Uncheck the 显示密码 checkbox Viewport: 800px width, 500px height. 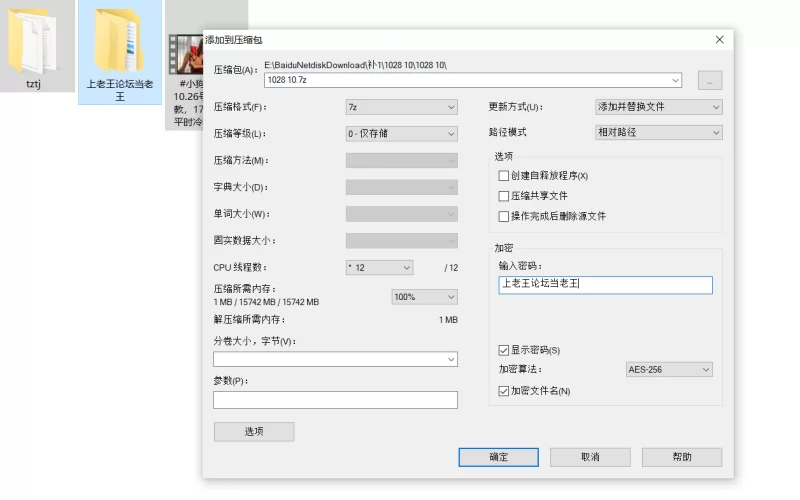click(504, 350)
